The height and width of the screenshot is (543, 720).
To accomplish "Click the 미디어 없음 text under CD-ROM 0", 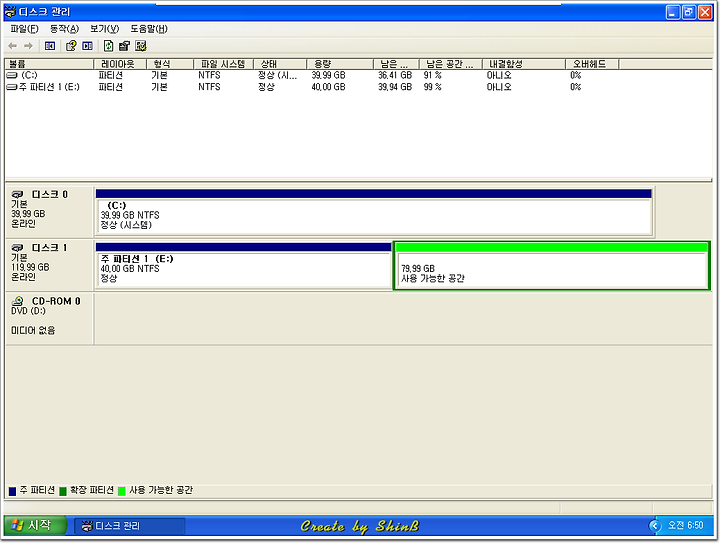I will click(33, 330).
